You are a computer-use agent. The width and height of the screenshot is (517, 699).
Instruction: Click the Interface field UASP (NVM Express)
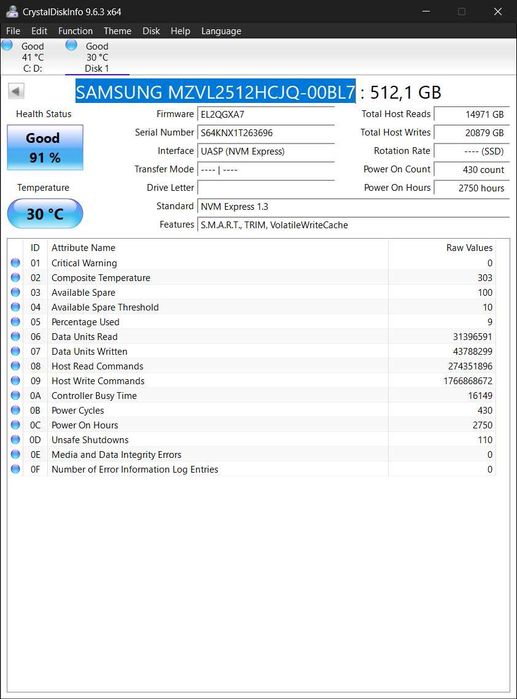pyautogui.click(x=266, y=151)
